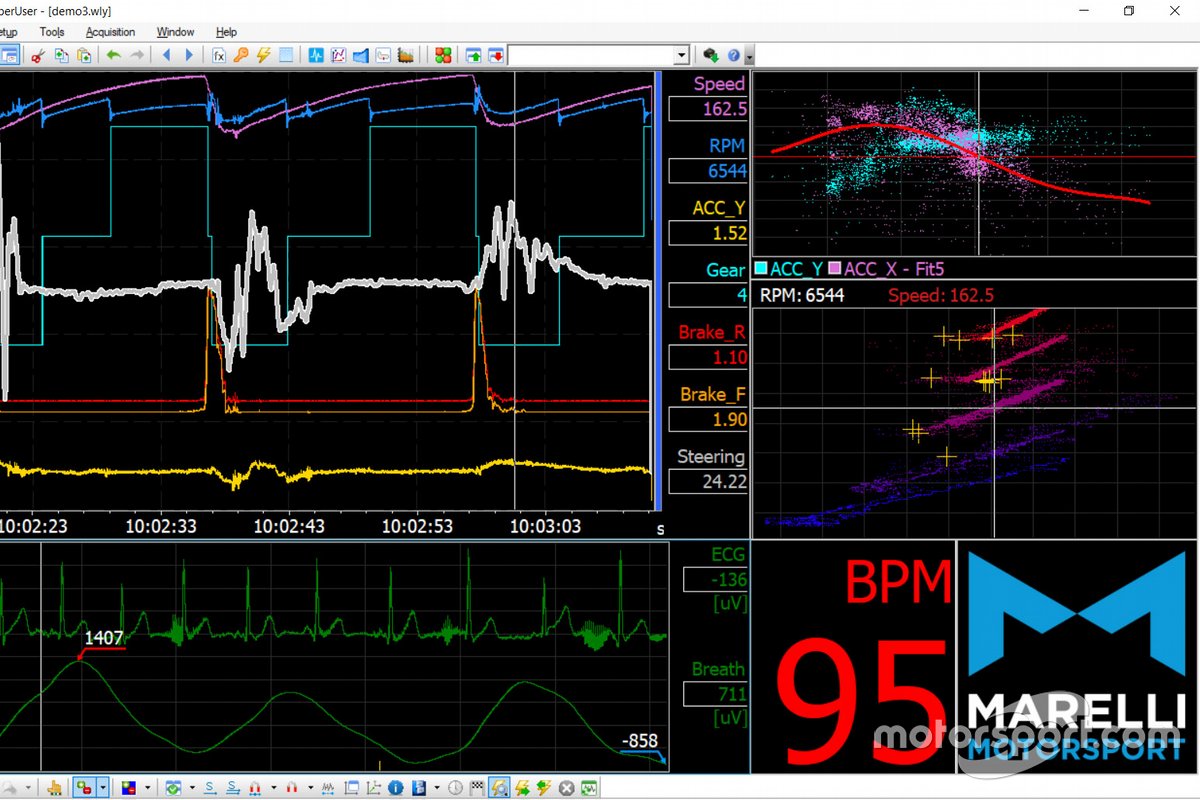Click the blue info circle icon
1200x800 pixels.
(x=395, y=788)
